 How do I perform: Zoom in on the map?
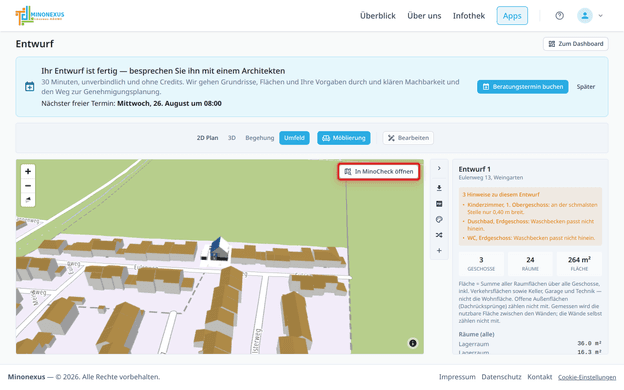pyautogui.click(x=28, y=172)
